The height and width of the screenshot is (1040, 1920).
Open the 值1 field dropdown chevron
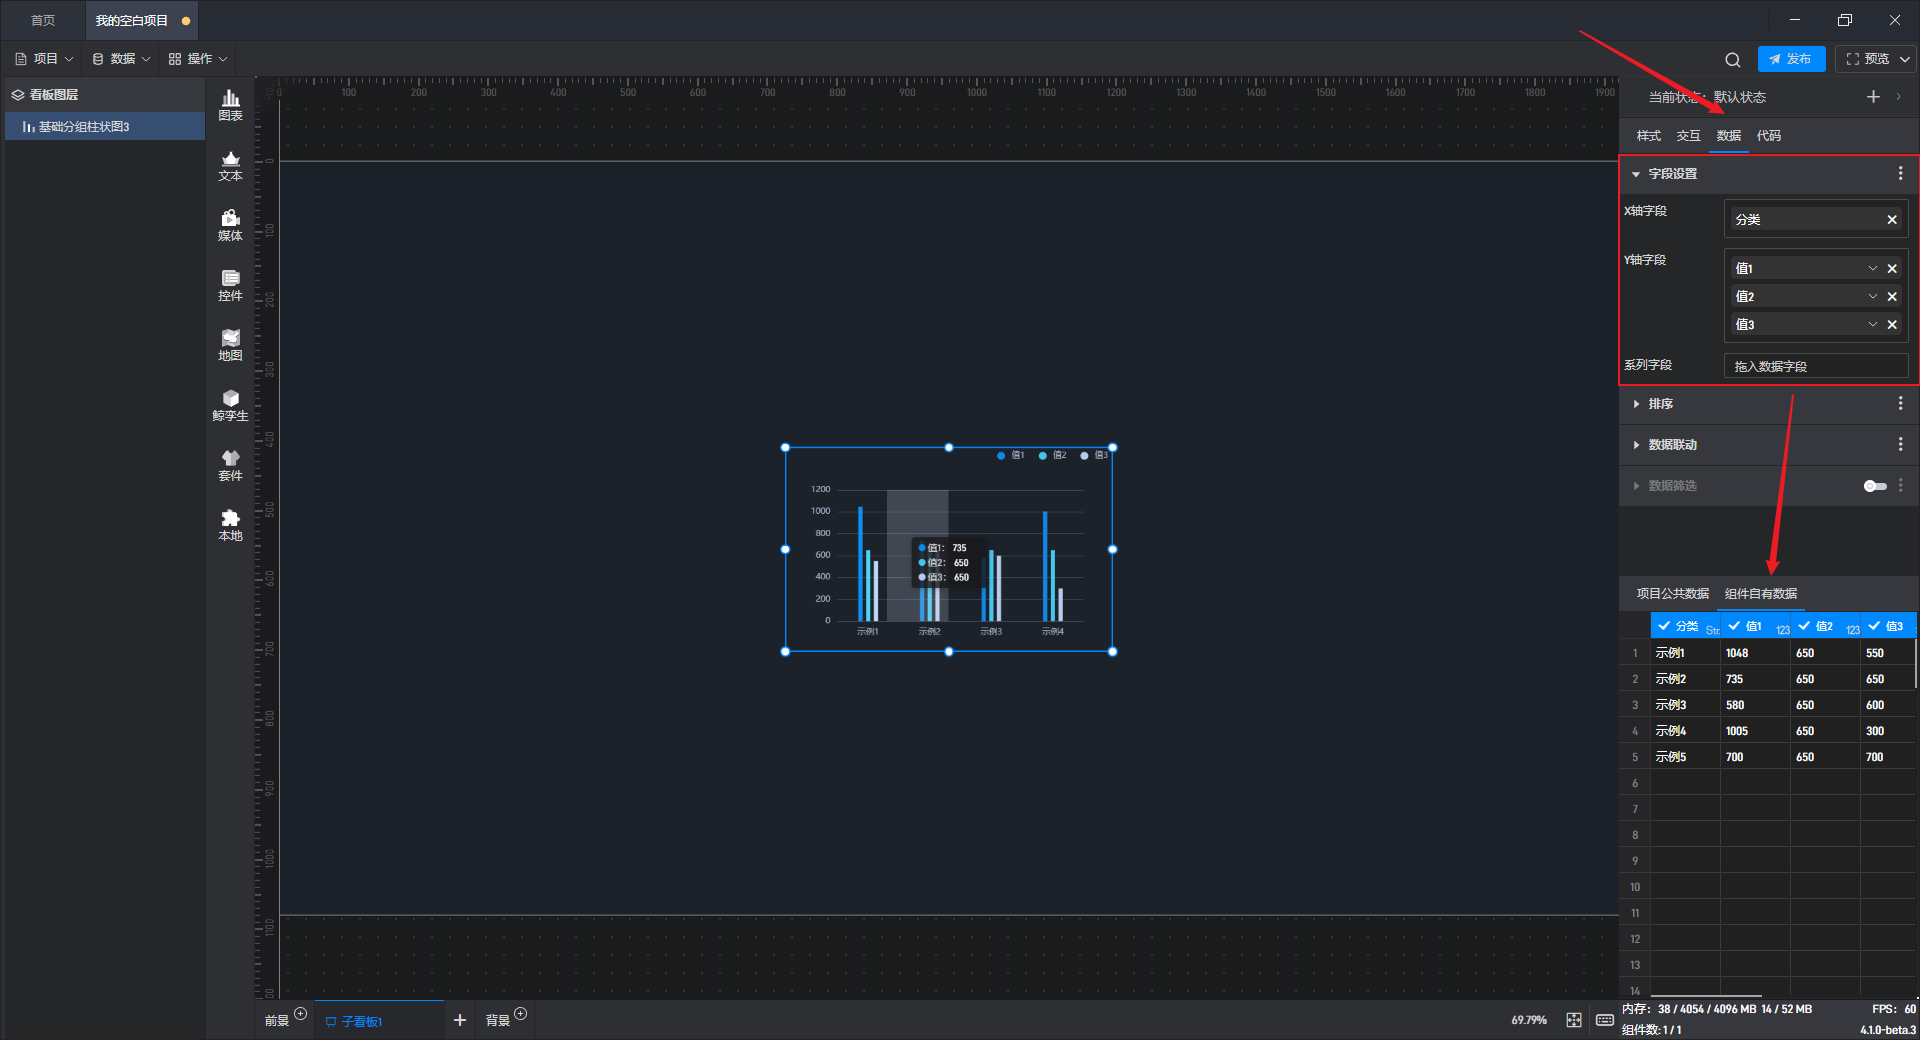tap(1872, 269)
